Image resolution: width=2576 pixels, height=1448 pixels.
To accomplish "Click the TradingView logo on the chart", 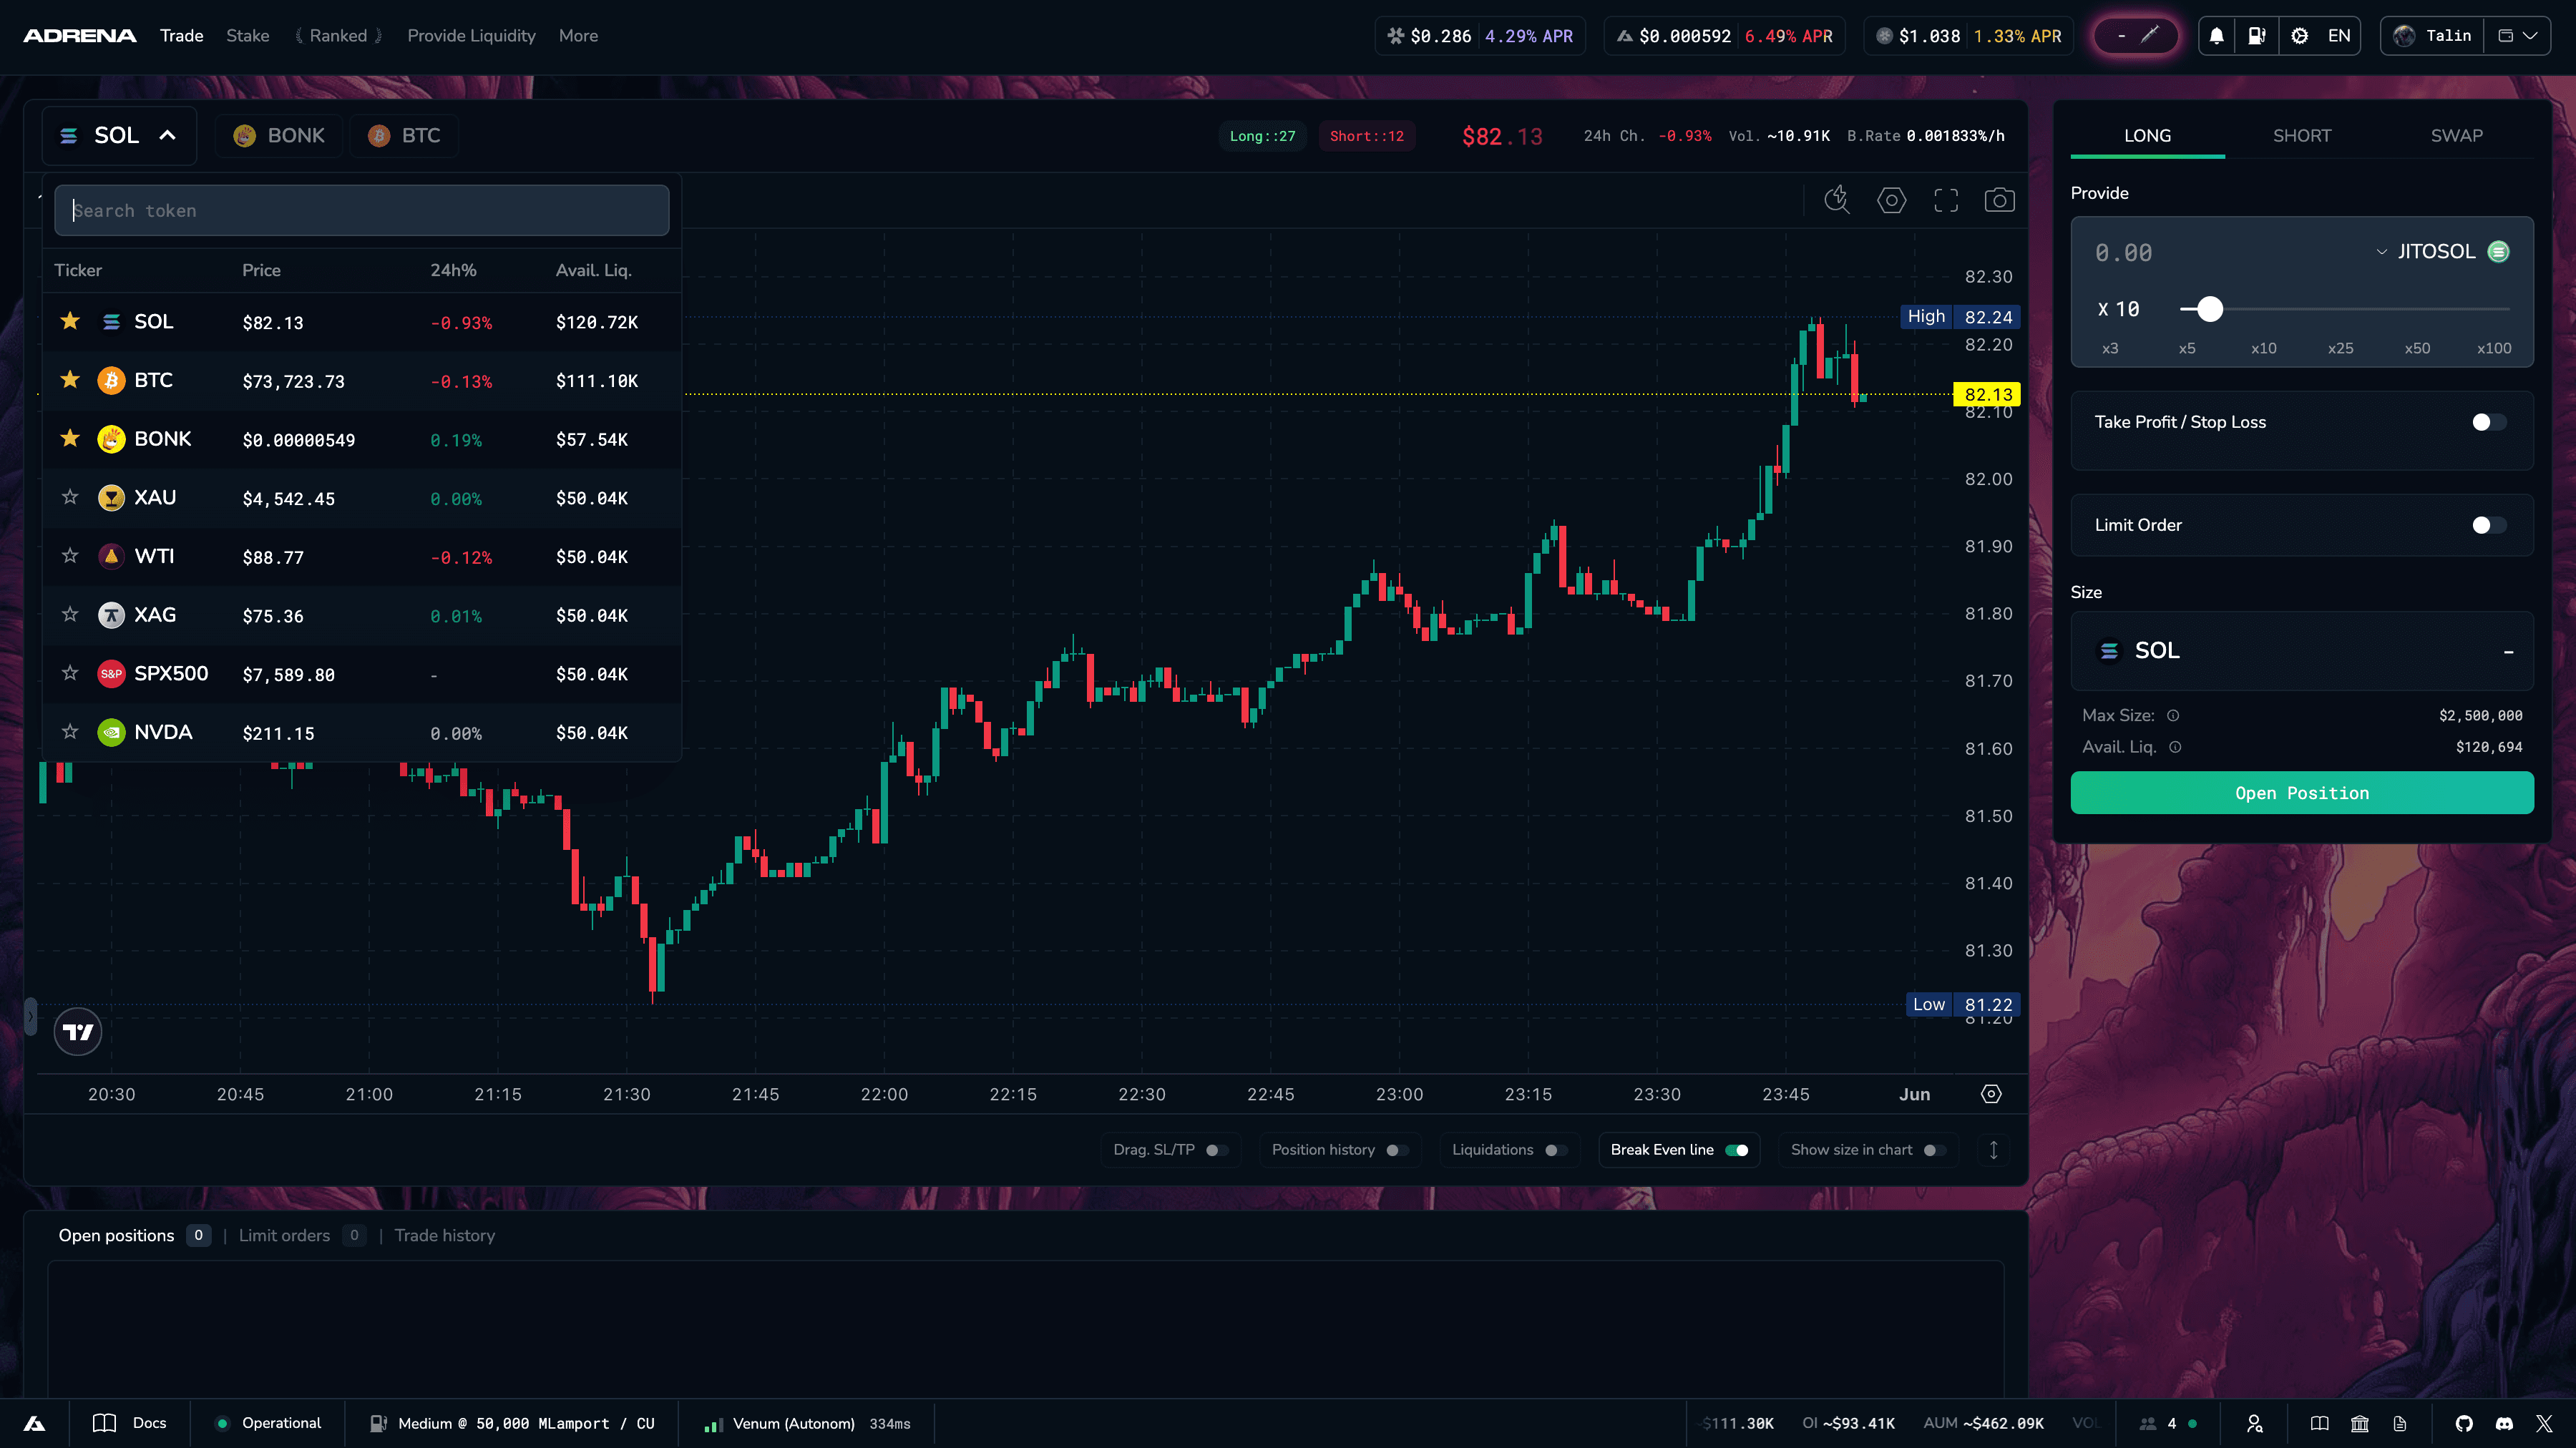I will (77, 1031).
